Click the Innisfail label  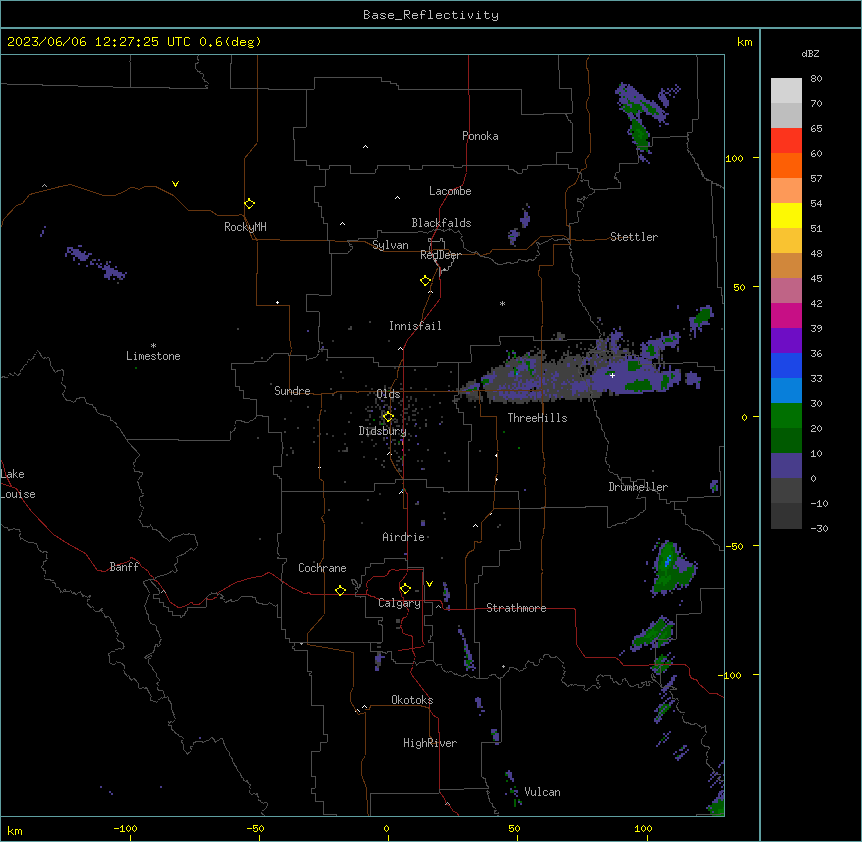point(415,326)
